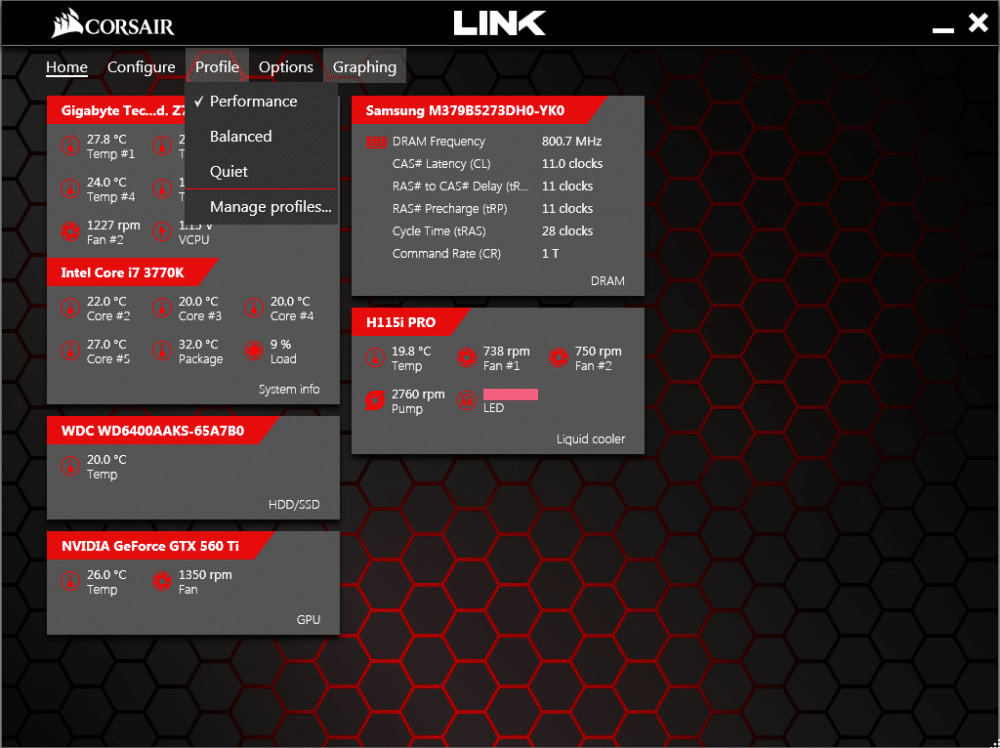This screenshot has width=1000, height=748.
Task: Click the Temp #1 thermometer icon
Action: (70, 146)
